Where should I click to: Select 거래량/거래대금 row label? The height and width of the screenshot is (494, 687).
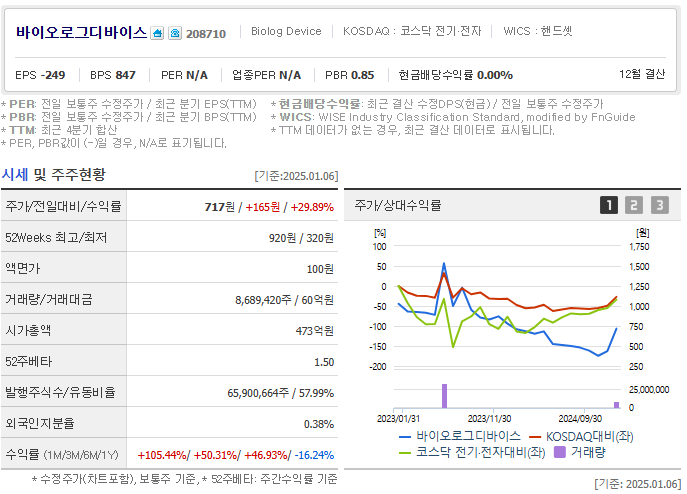pos(49,299)
